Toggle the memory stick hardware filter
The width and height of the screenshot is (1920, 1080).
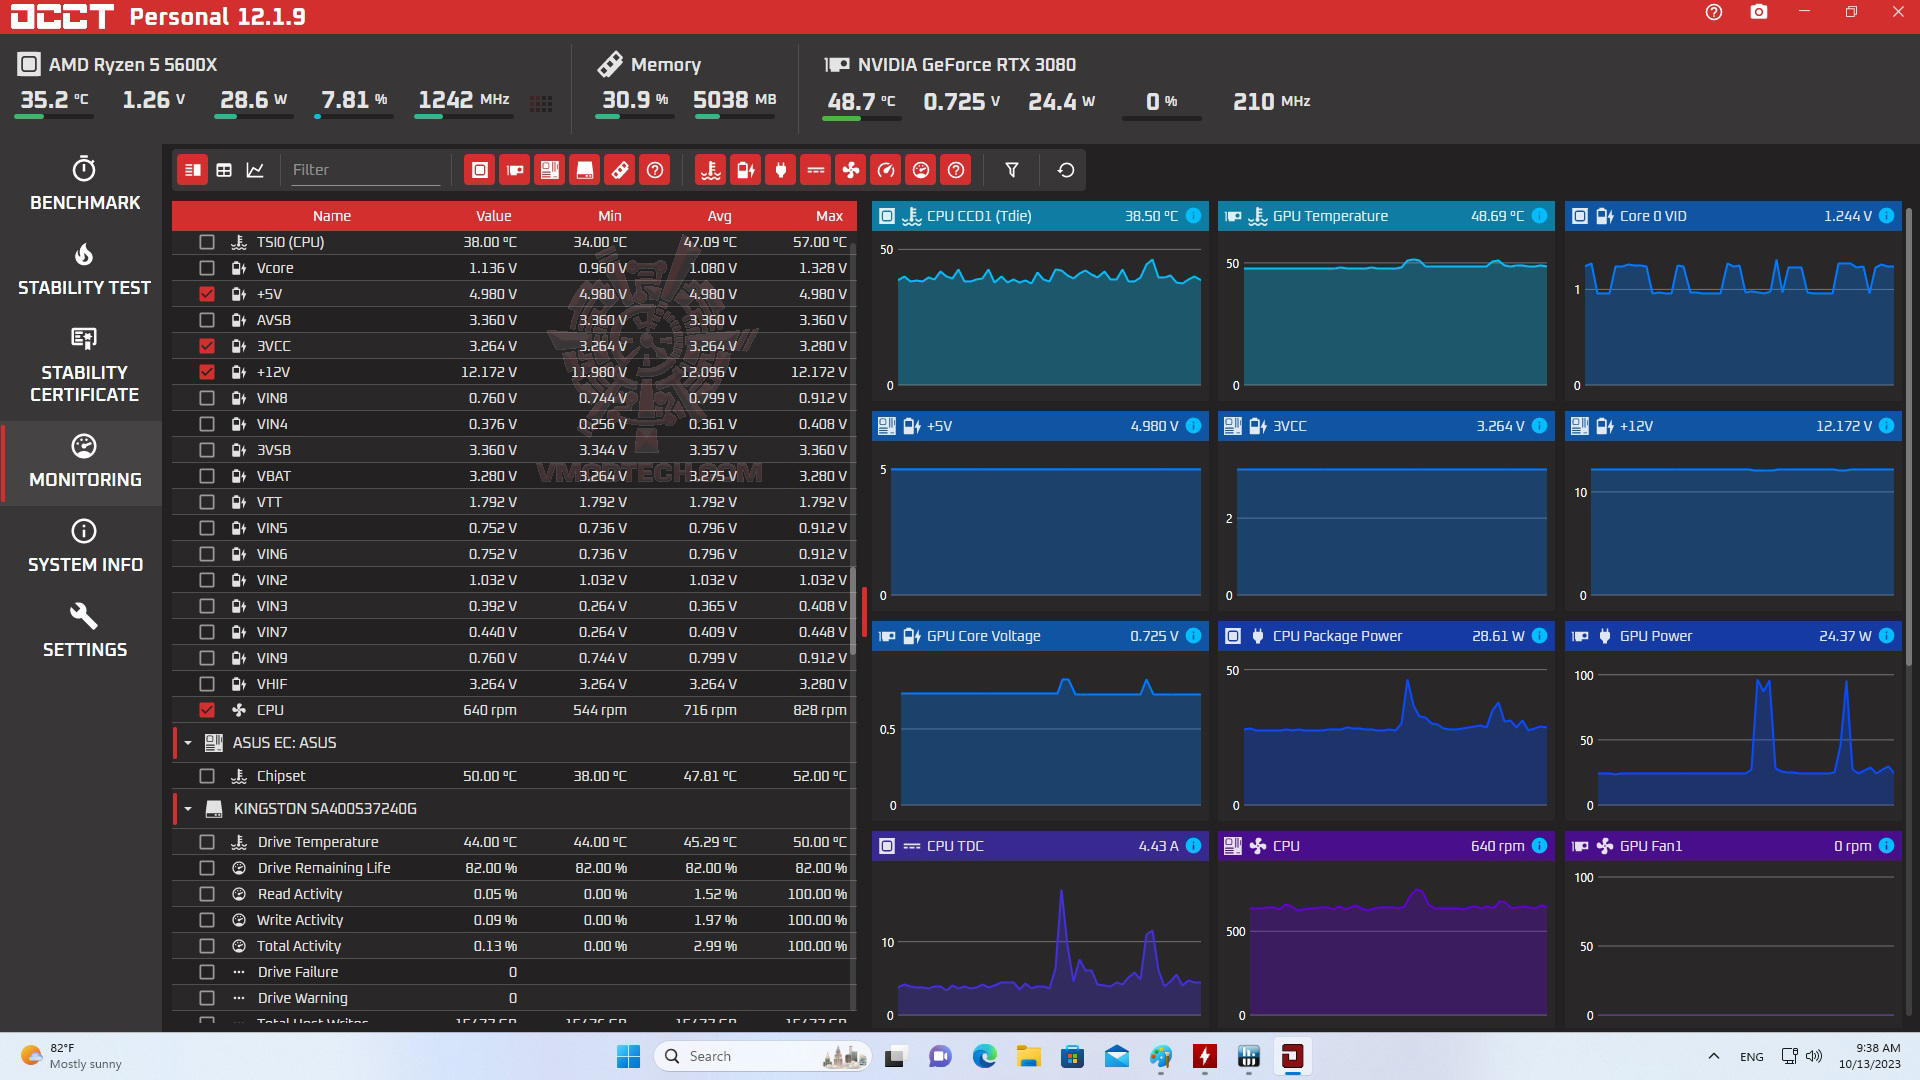pos(620,170)
